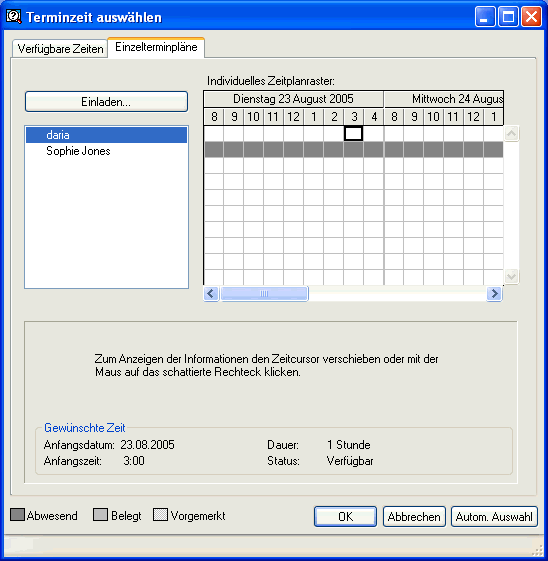Select Sophie Jones in the attendee list
The height and width of the screenshot is (561, 548).
coord(106,151)
